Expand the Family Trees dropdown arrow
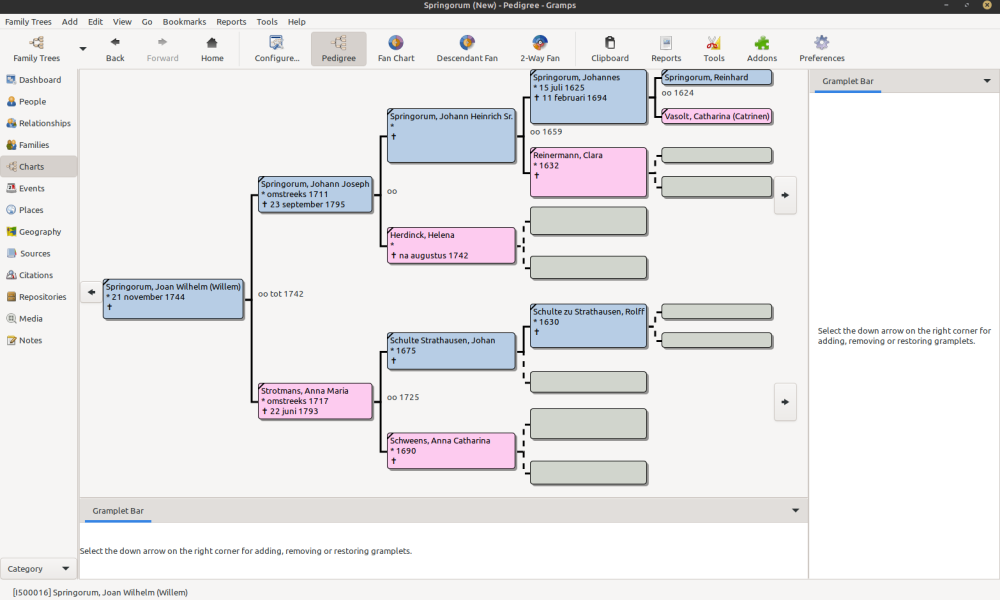 [x=83, y=48]
